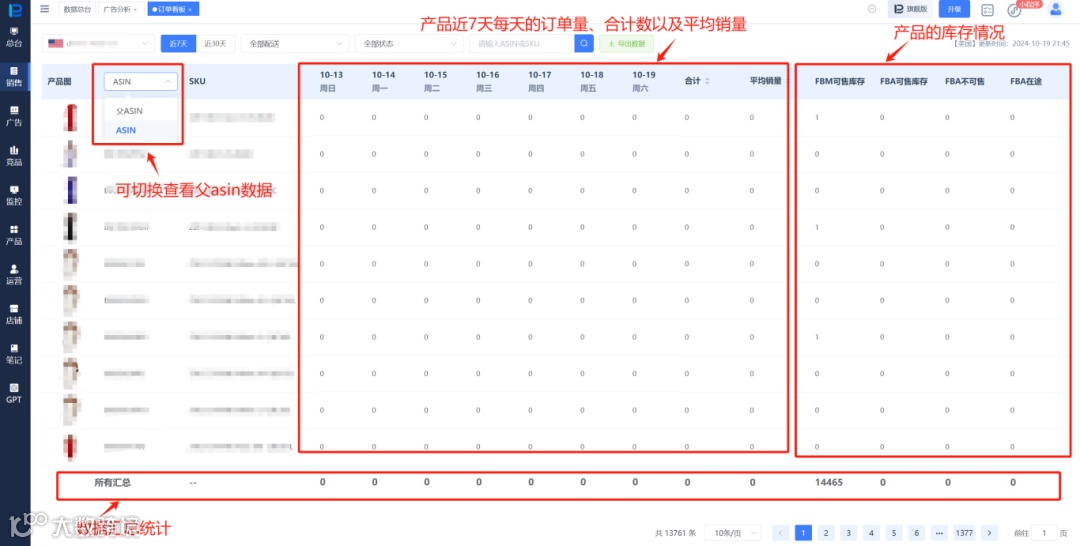
Task: Select the 订单看板 tab
Action: 172,10
